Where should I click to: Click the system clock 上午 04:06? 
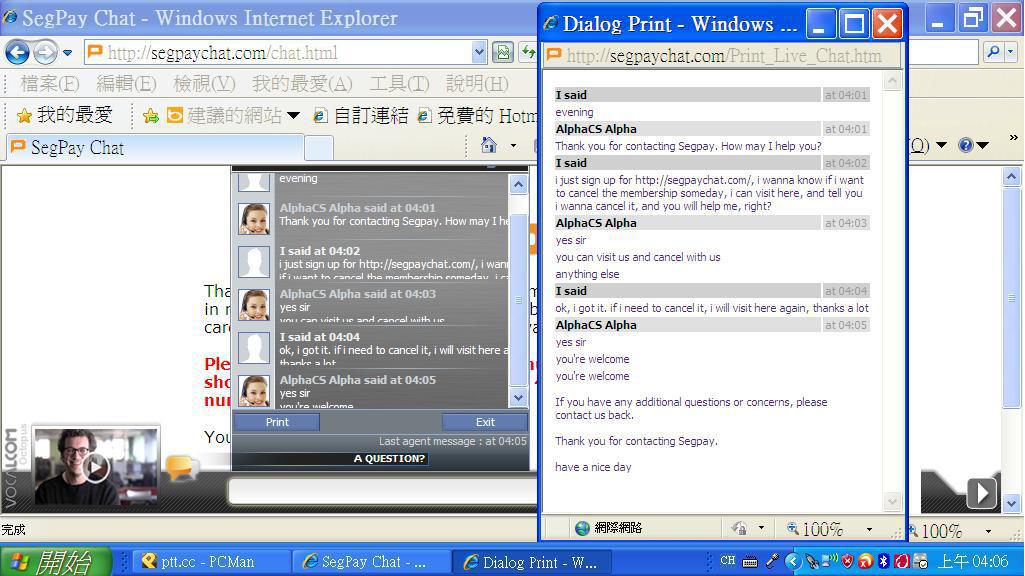click(x=973, y=561)
